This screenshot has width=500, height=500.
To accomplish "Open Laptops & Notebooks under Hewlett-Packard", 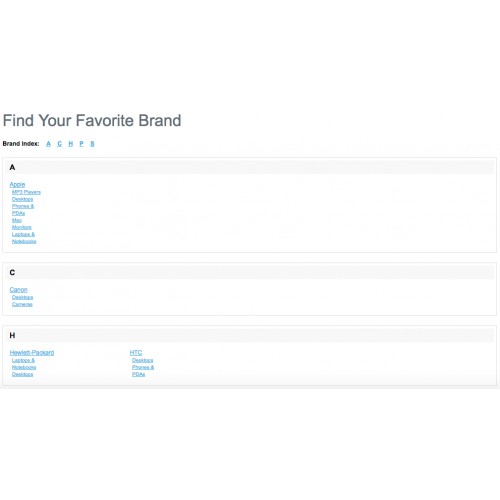I will [24, 364].
